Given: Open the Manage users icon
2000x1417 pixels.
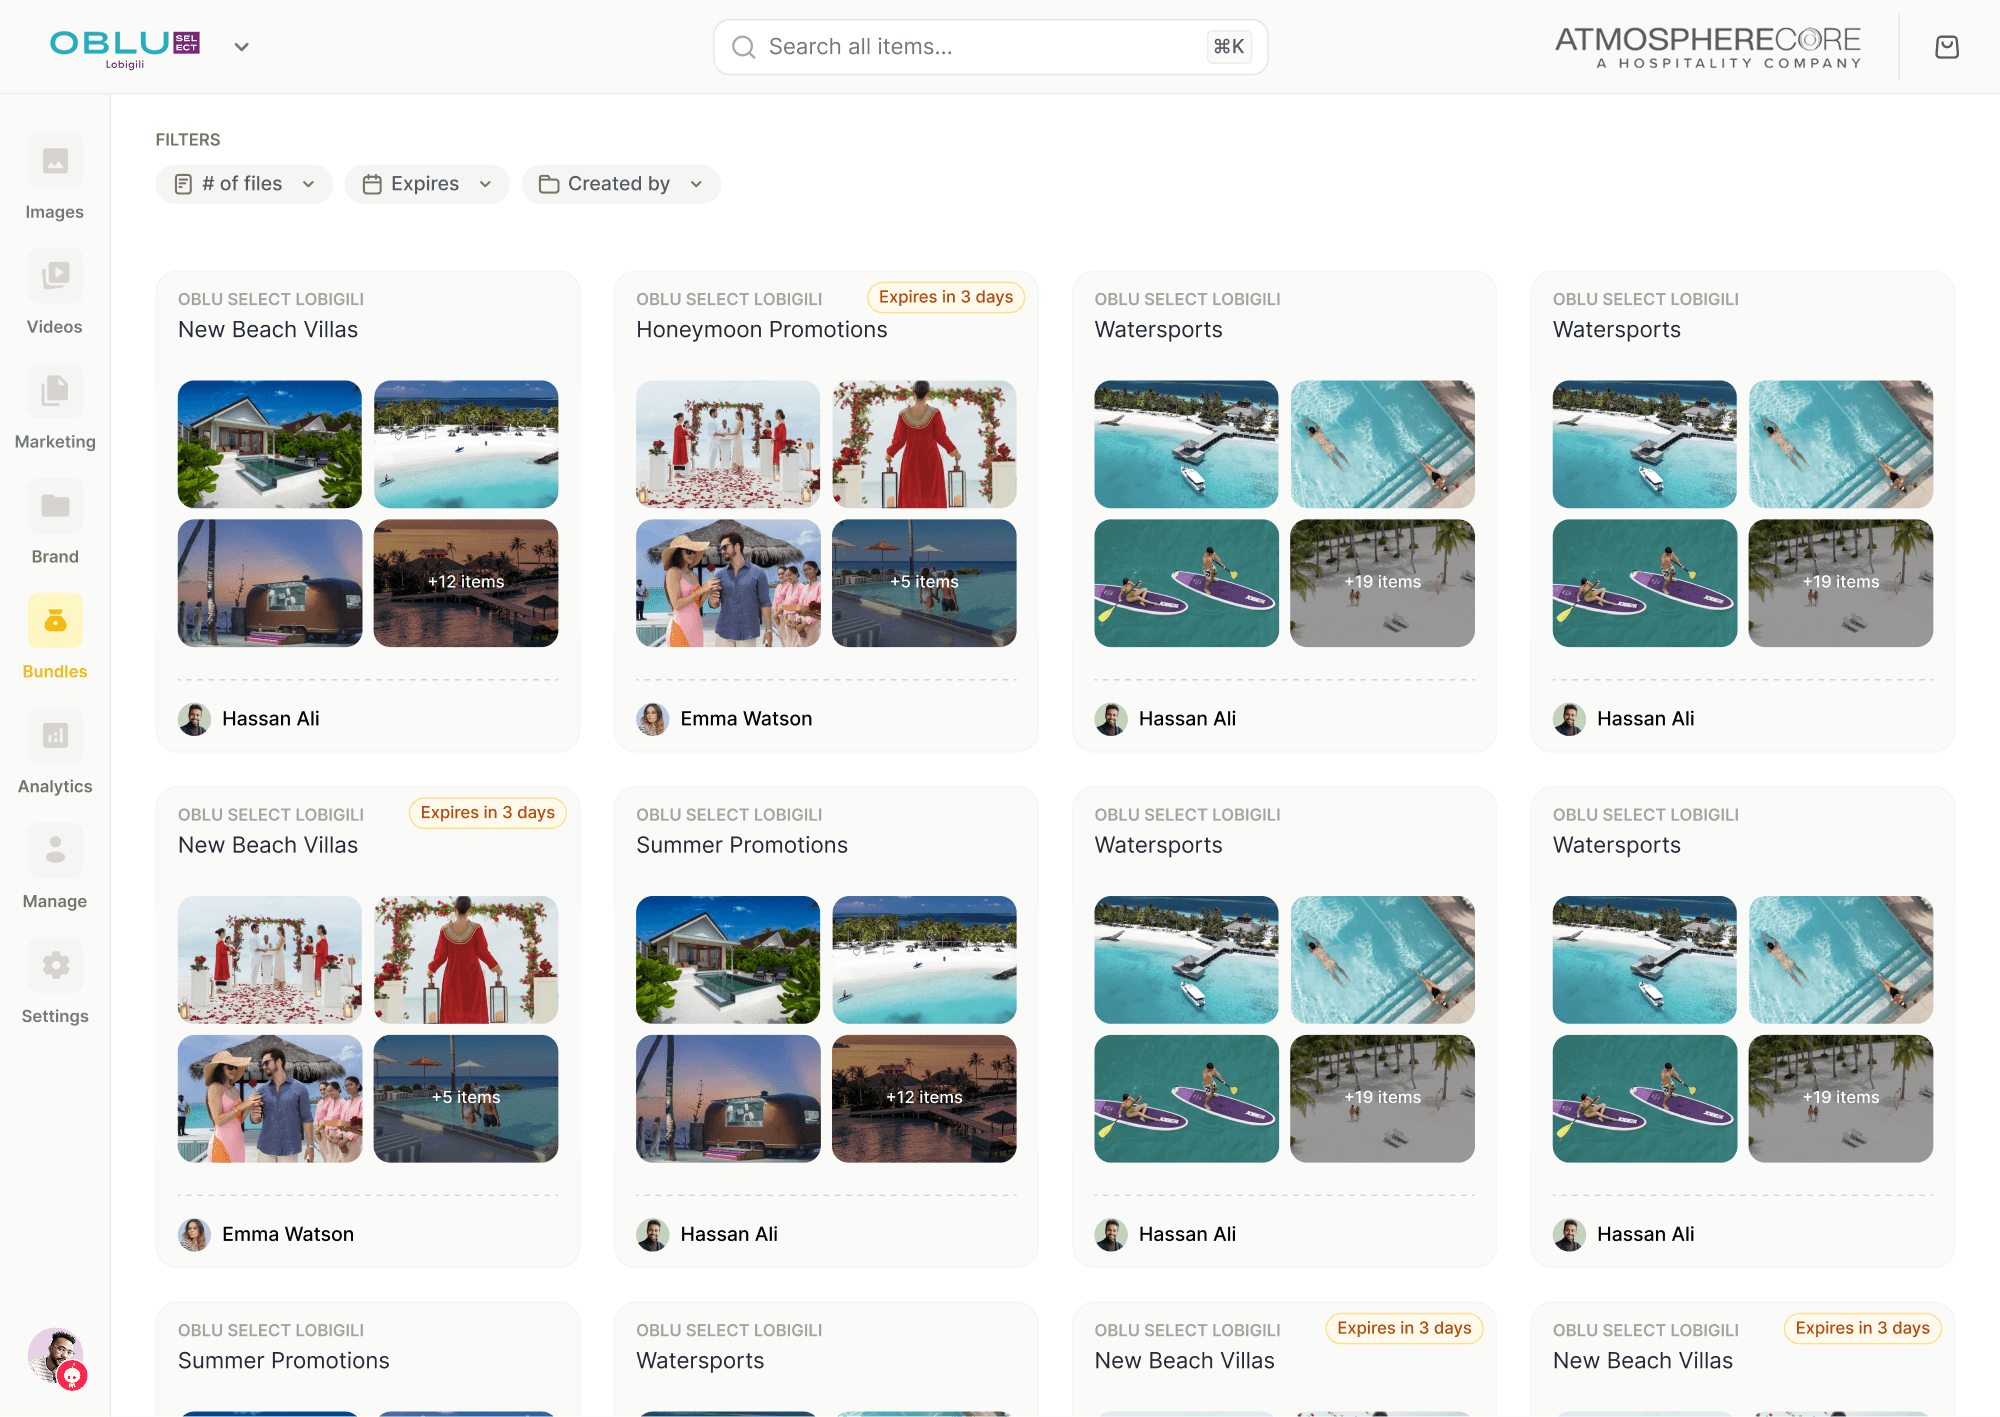Looking at the screenshot, I should 55,852.
